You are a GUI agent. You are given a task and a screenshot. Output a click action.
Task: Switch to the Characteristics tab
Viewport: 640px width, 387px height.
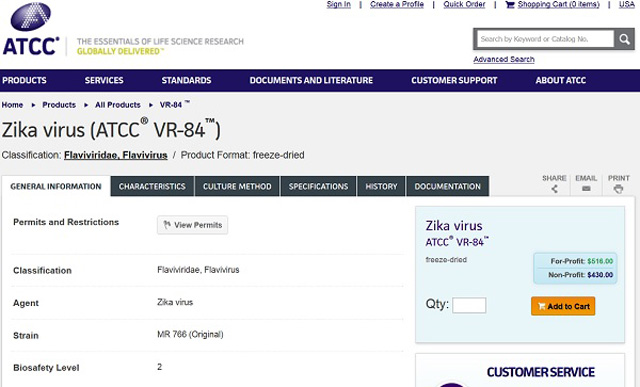pyautogui.click(x=152, y=187)
